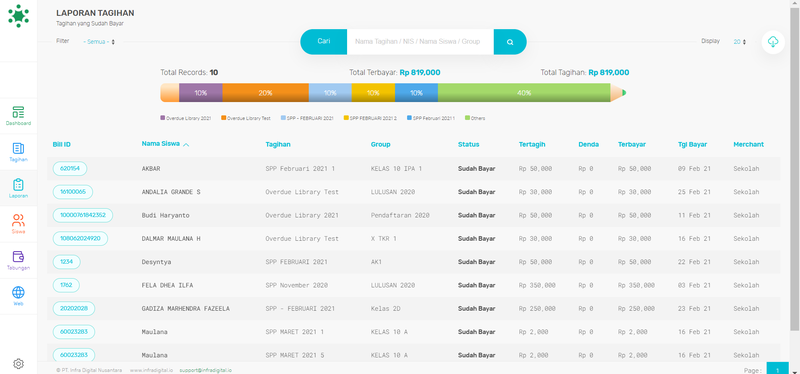Select student name AKBAR
The width and height of the screenshot is (800, 374).
tap(151, 168)
